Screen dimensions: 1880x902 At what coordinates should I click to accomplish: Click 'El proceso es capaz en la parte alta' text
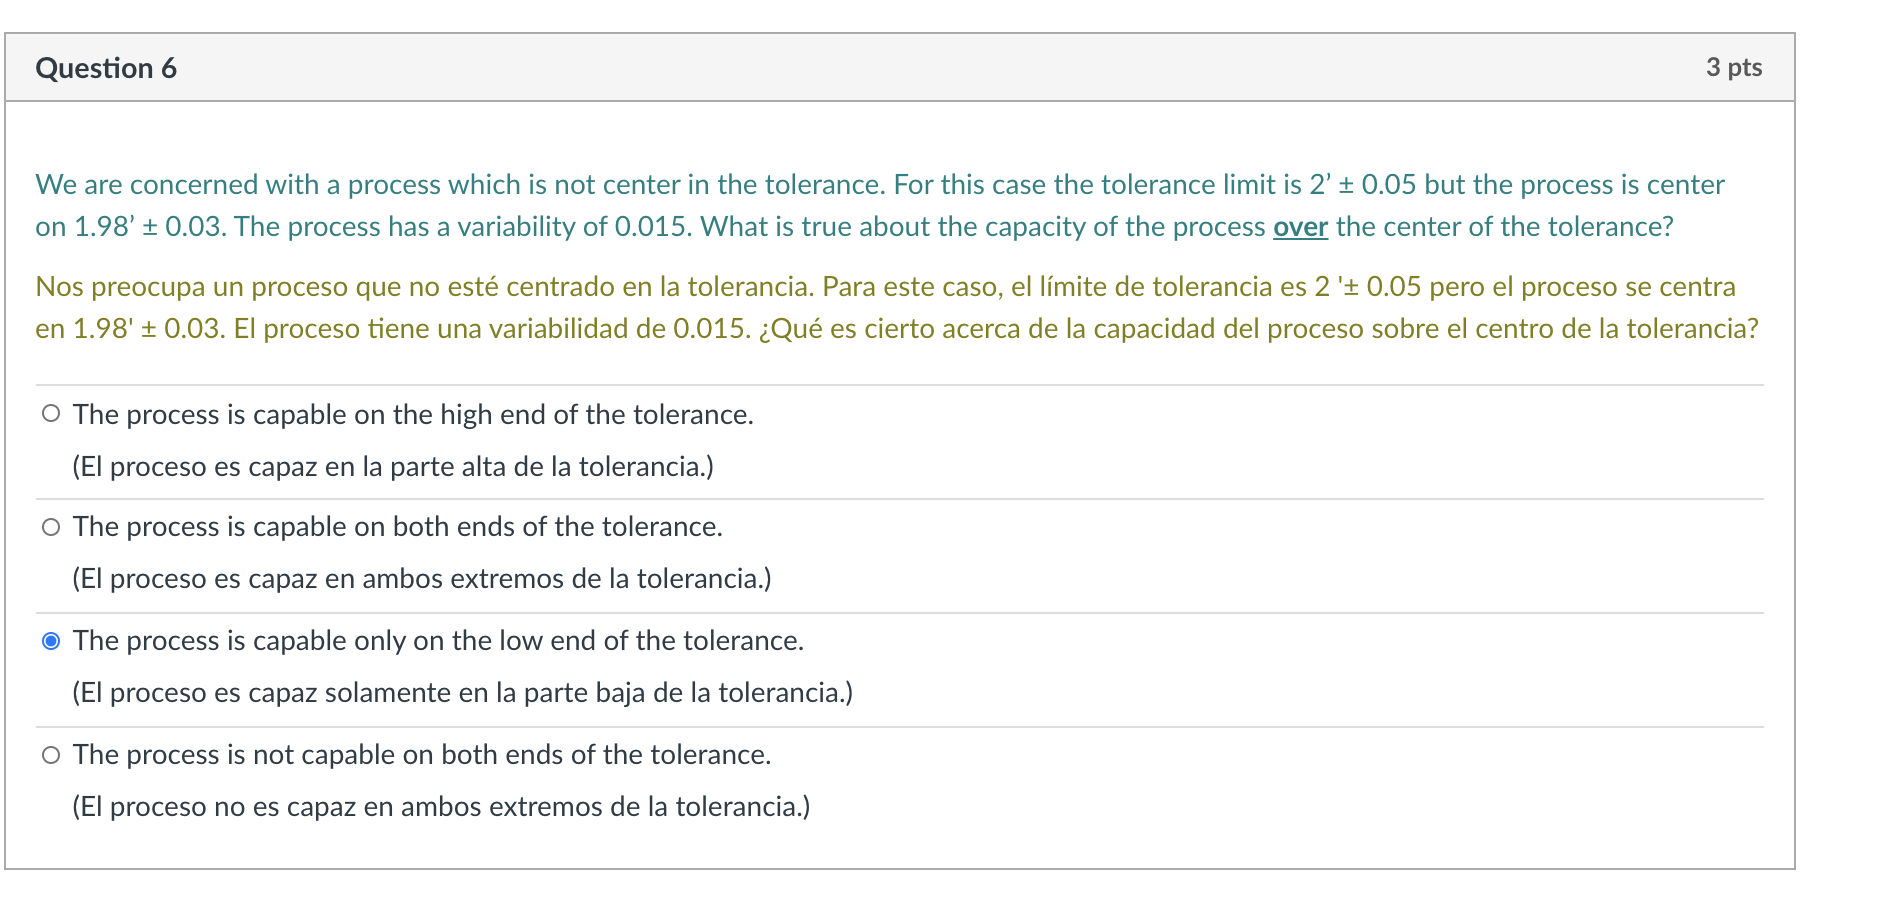392,465
